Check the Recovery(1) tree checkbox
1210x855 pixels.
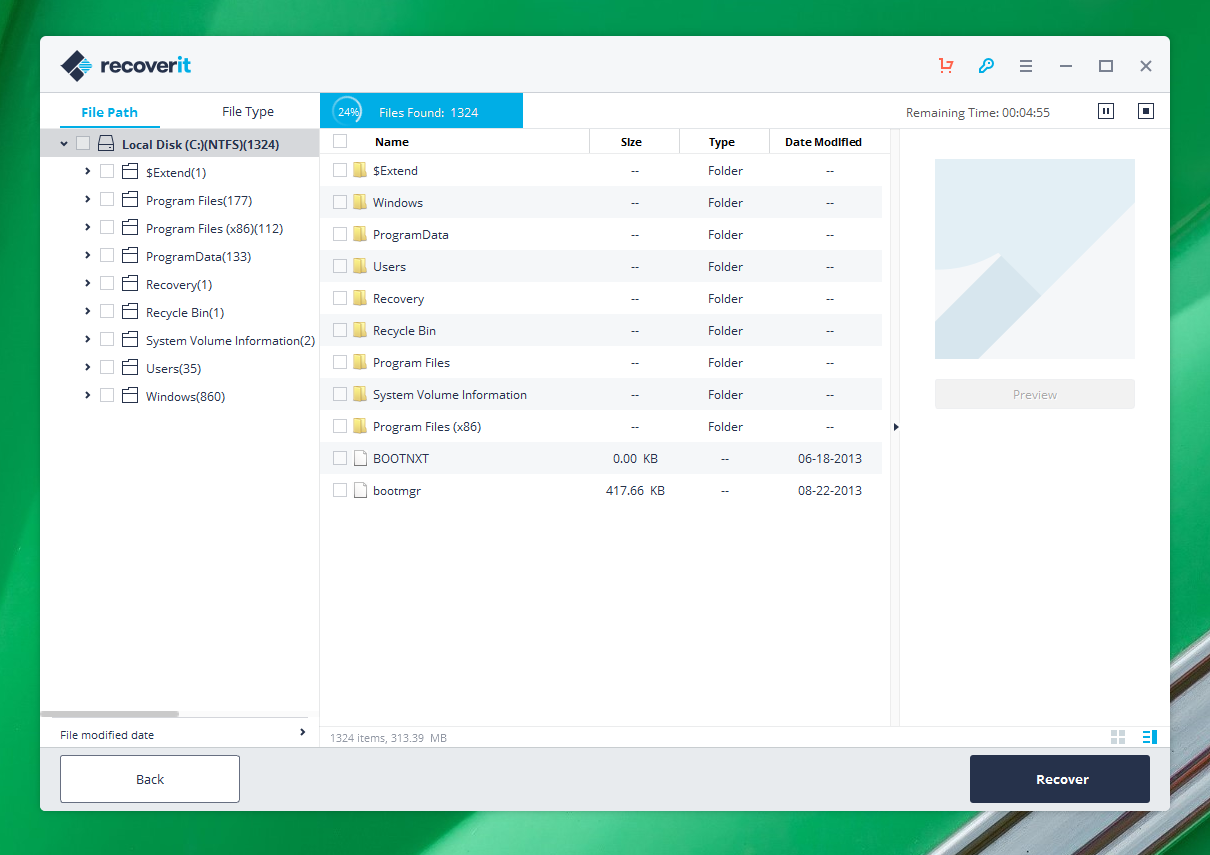[107, 284]
